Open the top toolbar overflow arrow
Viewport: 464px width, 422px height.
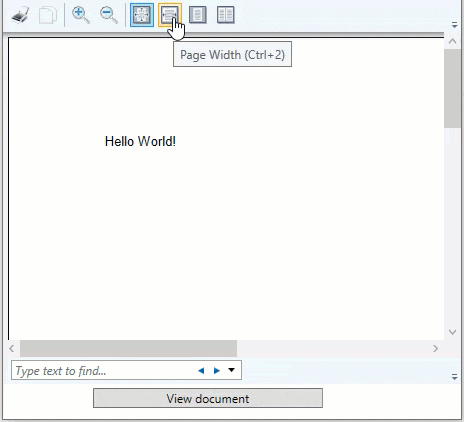454,25
